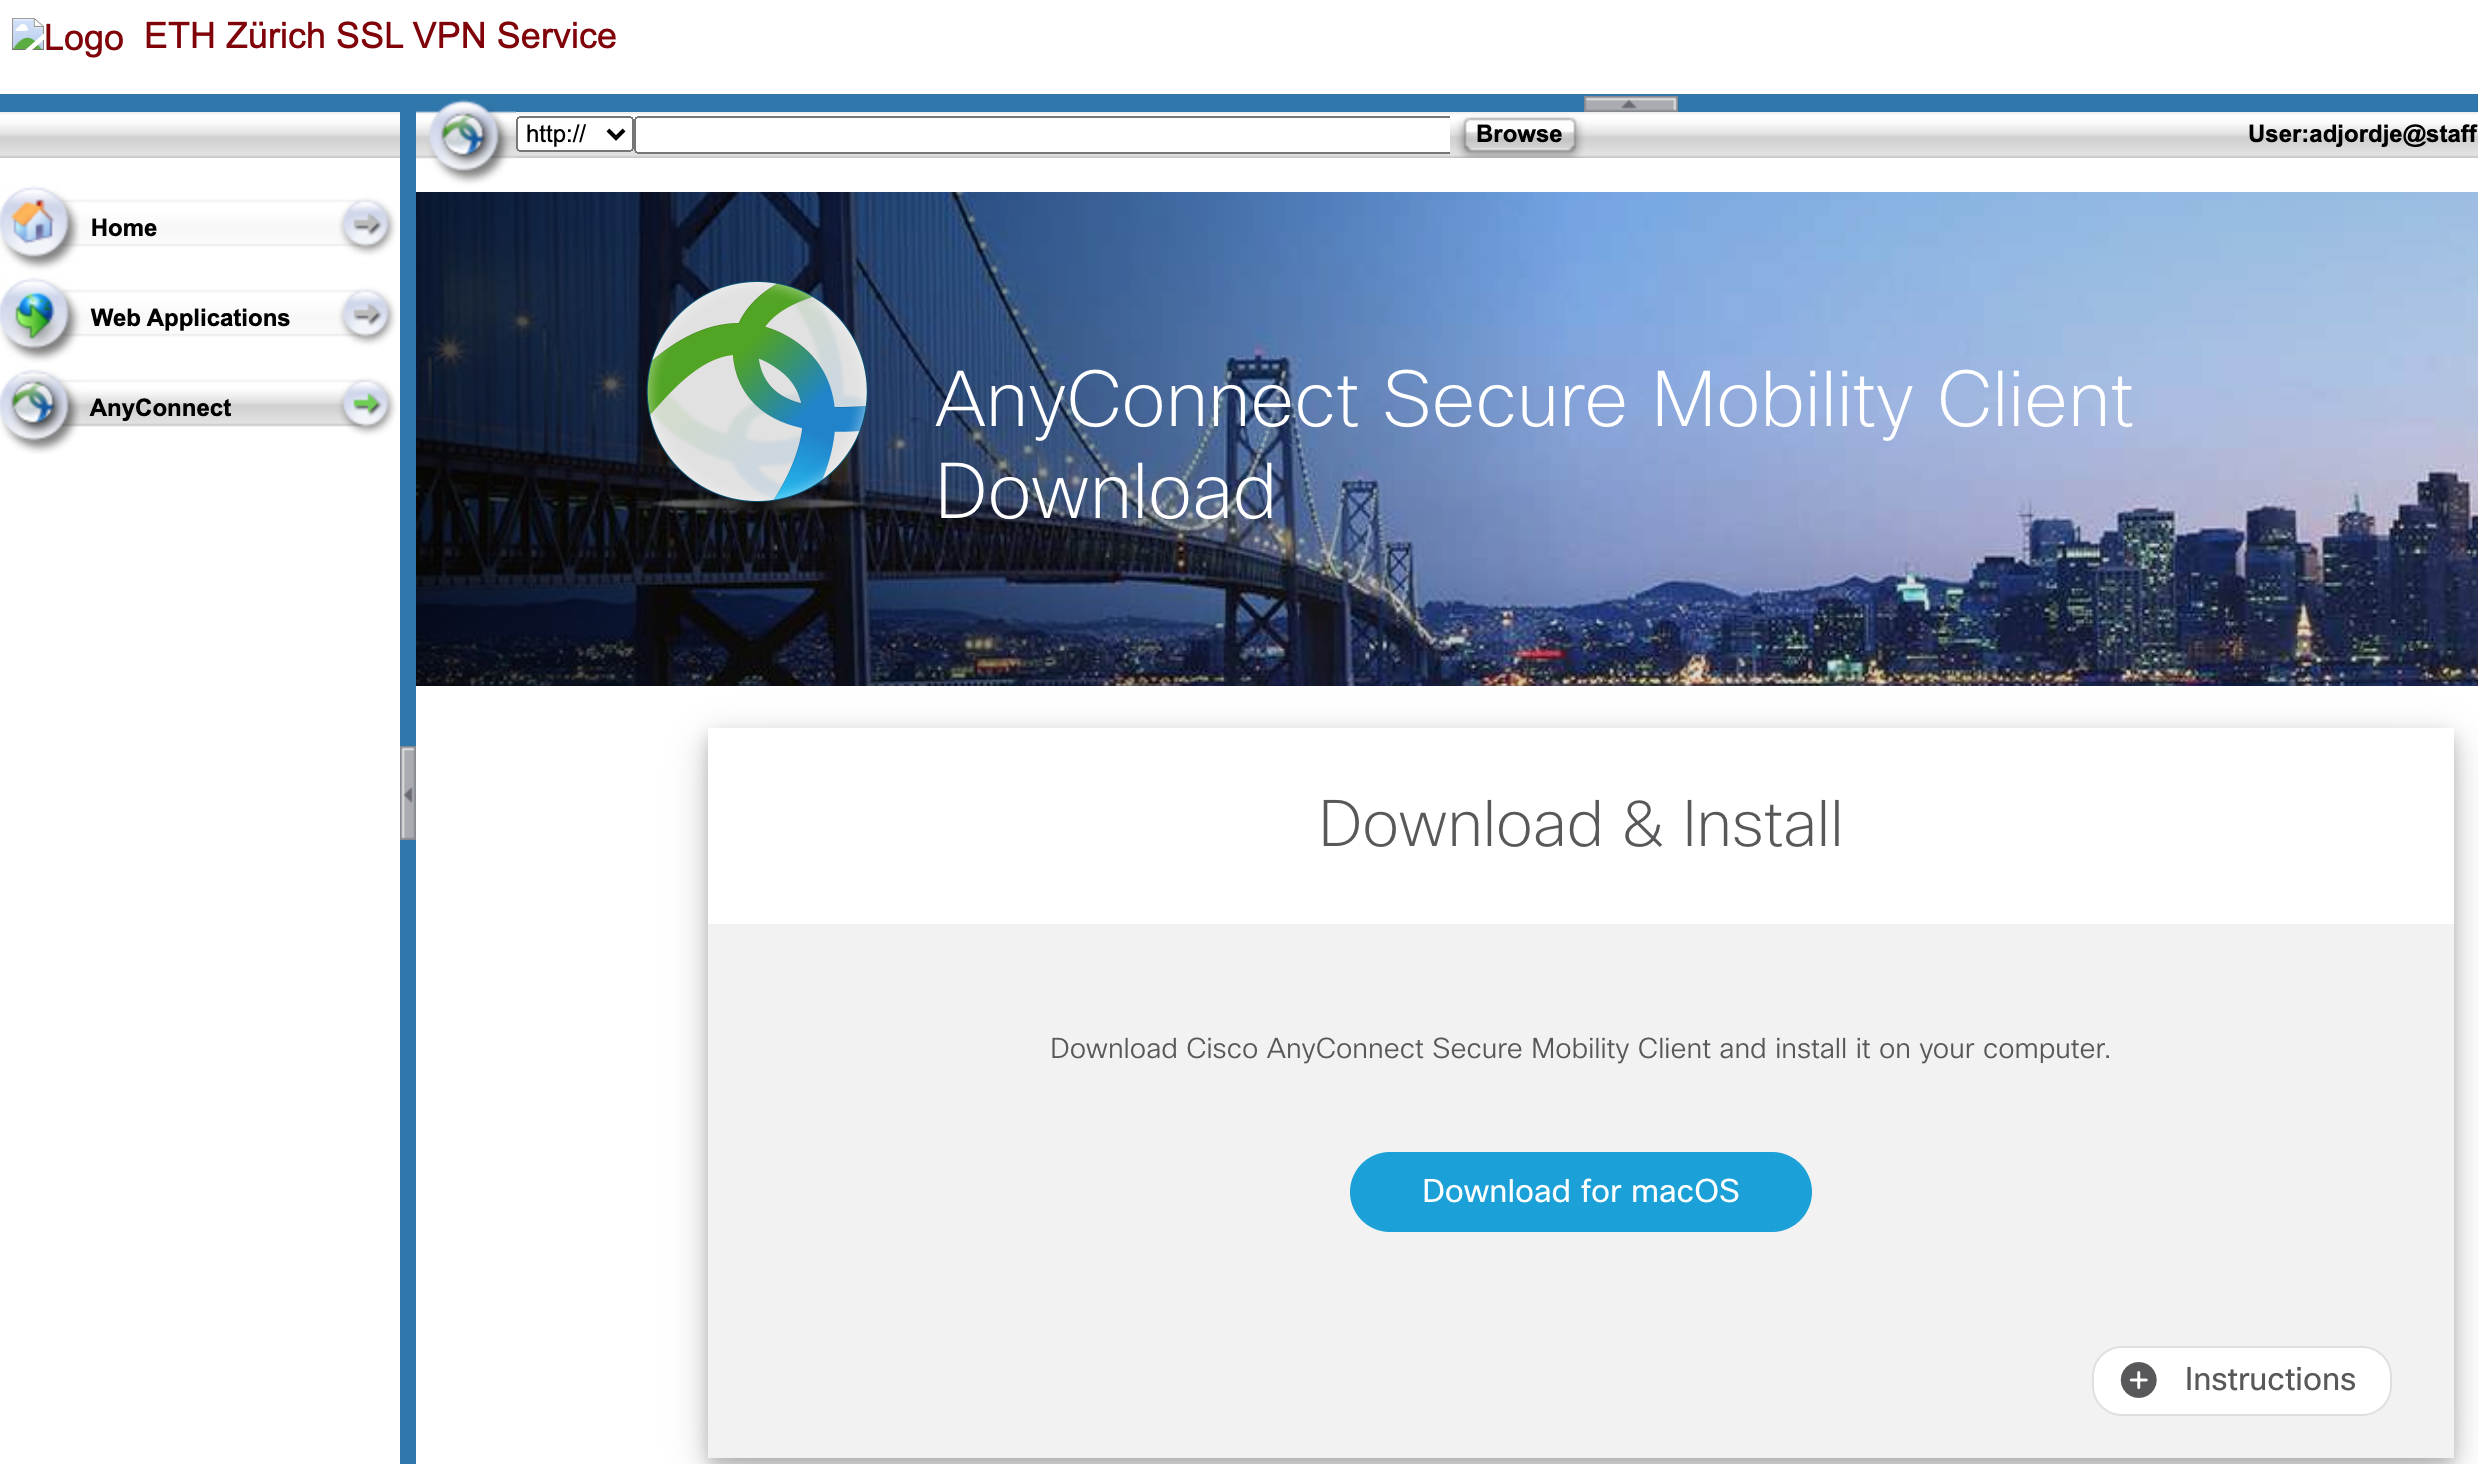Click the ETH Zürich SSL VPN Service title

point(380,36)
